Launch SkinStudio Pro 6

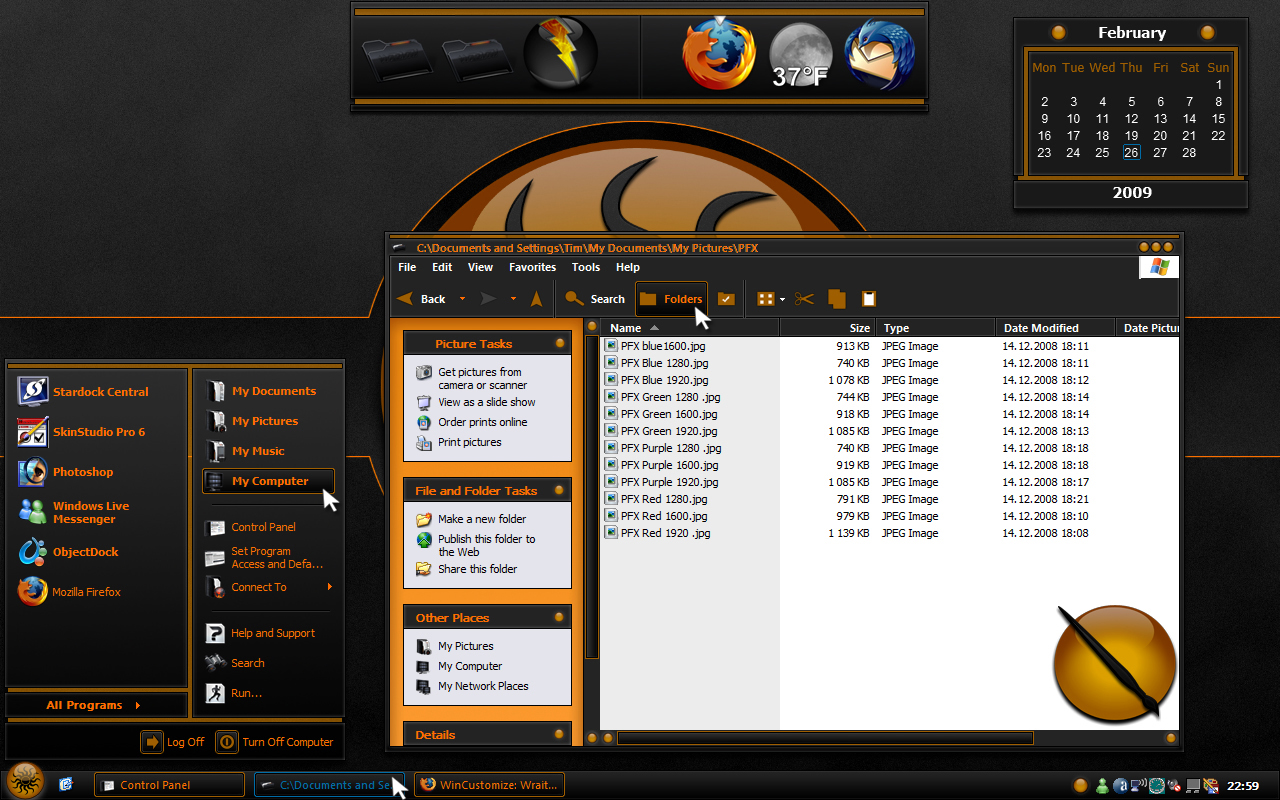point(83,432)
